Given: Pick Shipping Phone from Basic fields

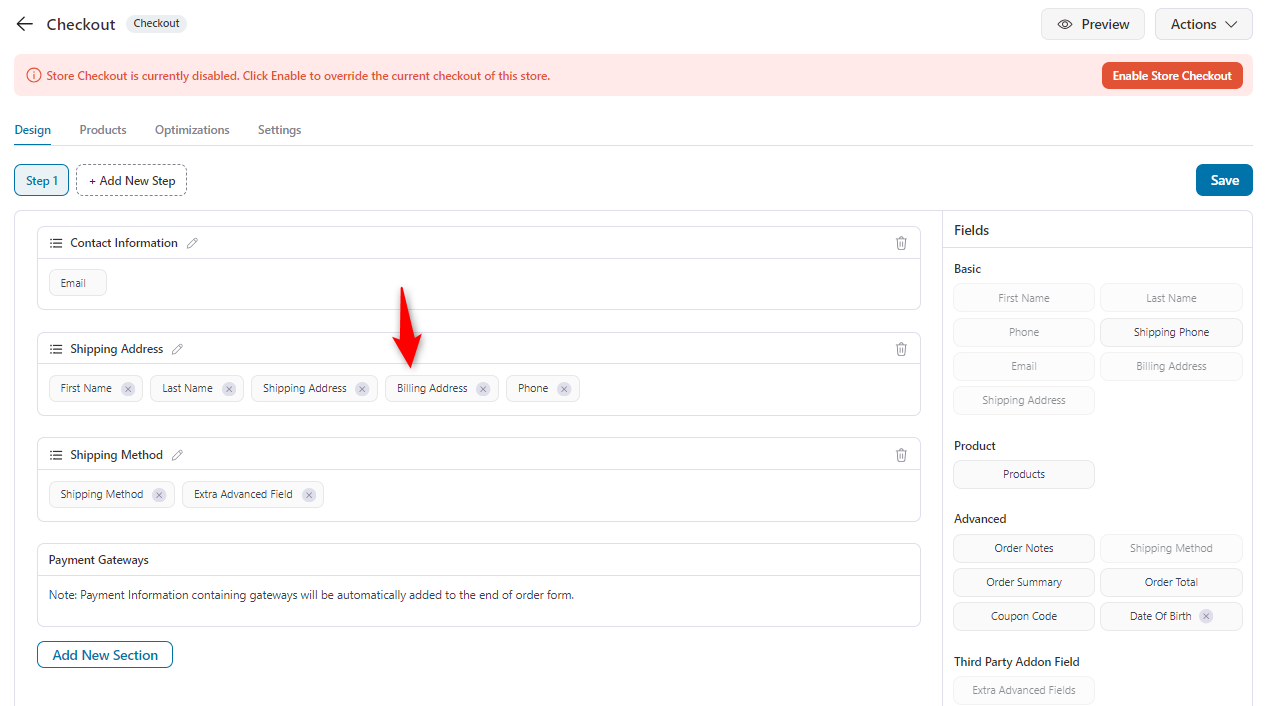Looking at the screenshot, I should [1171, 332].
